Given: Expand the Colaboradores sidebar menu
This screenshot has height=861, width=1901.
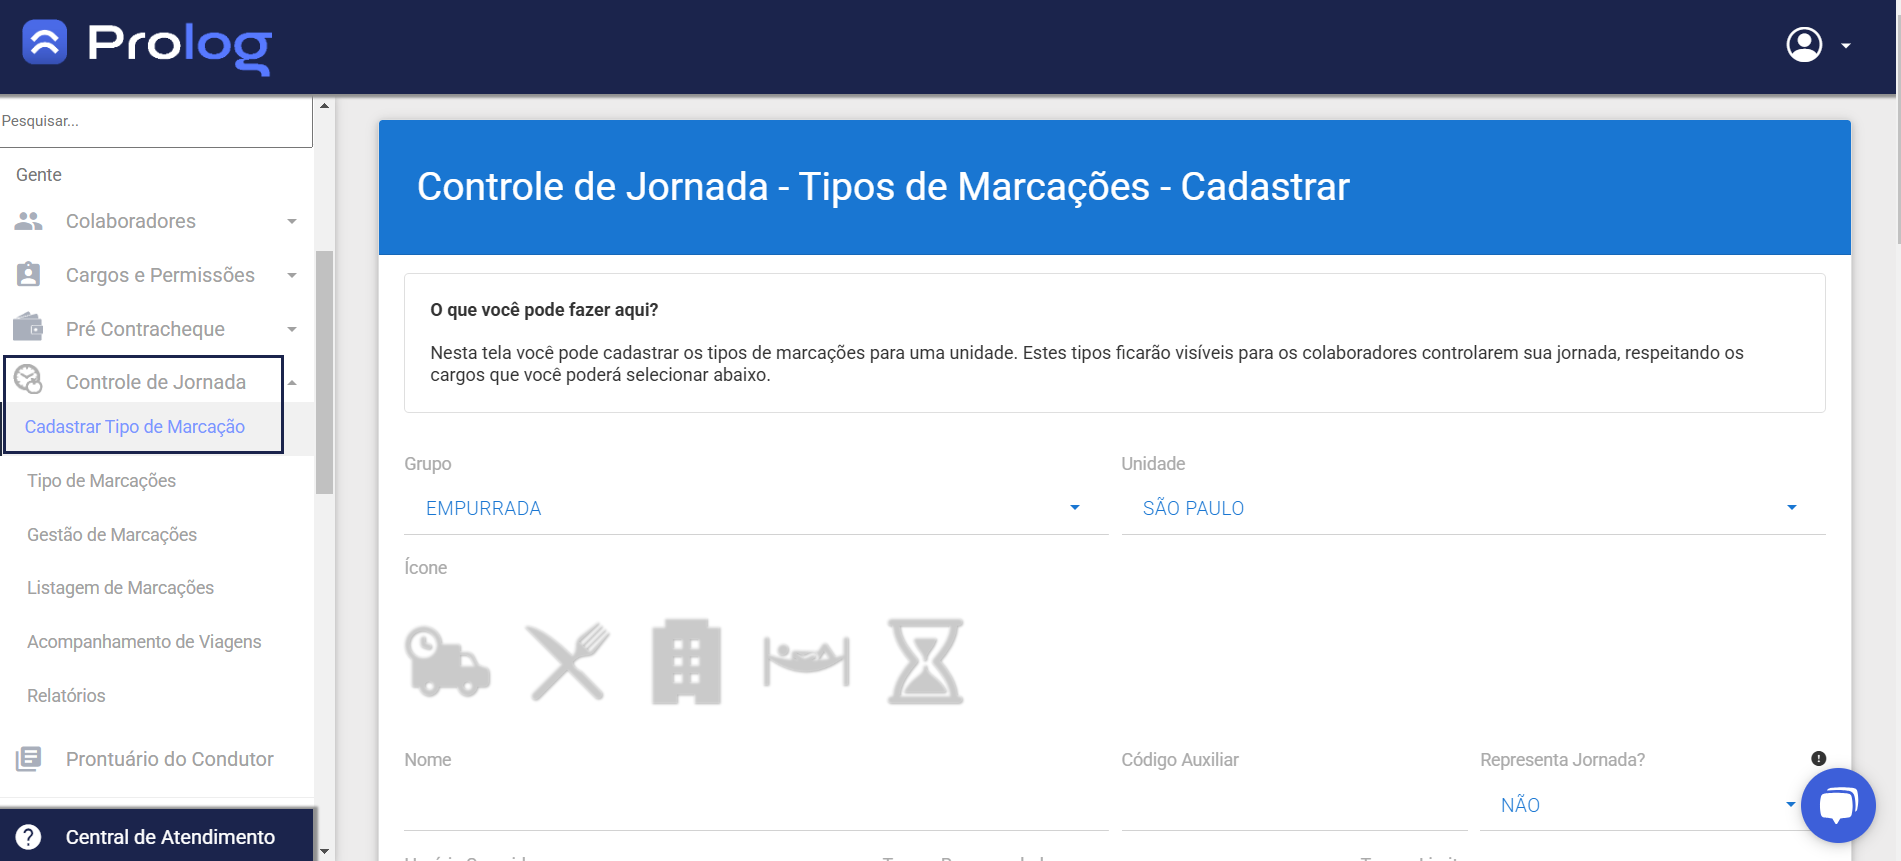Looking at the screenshot, I should click(155, 221).
